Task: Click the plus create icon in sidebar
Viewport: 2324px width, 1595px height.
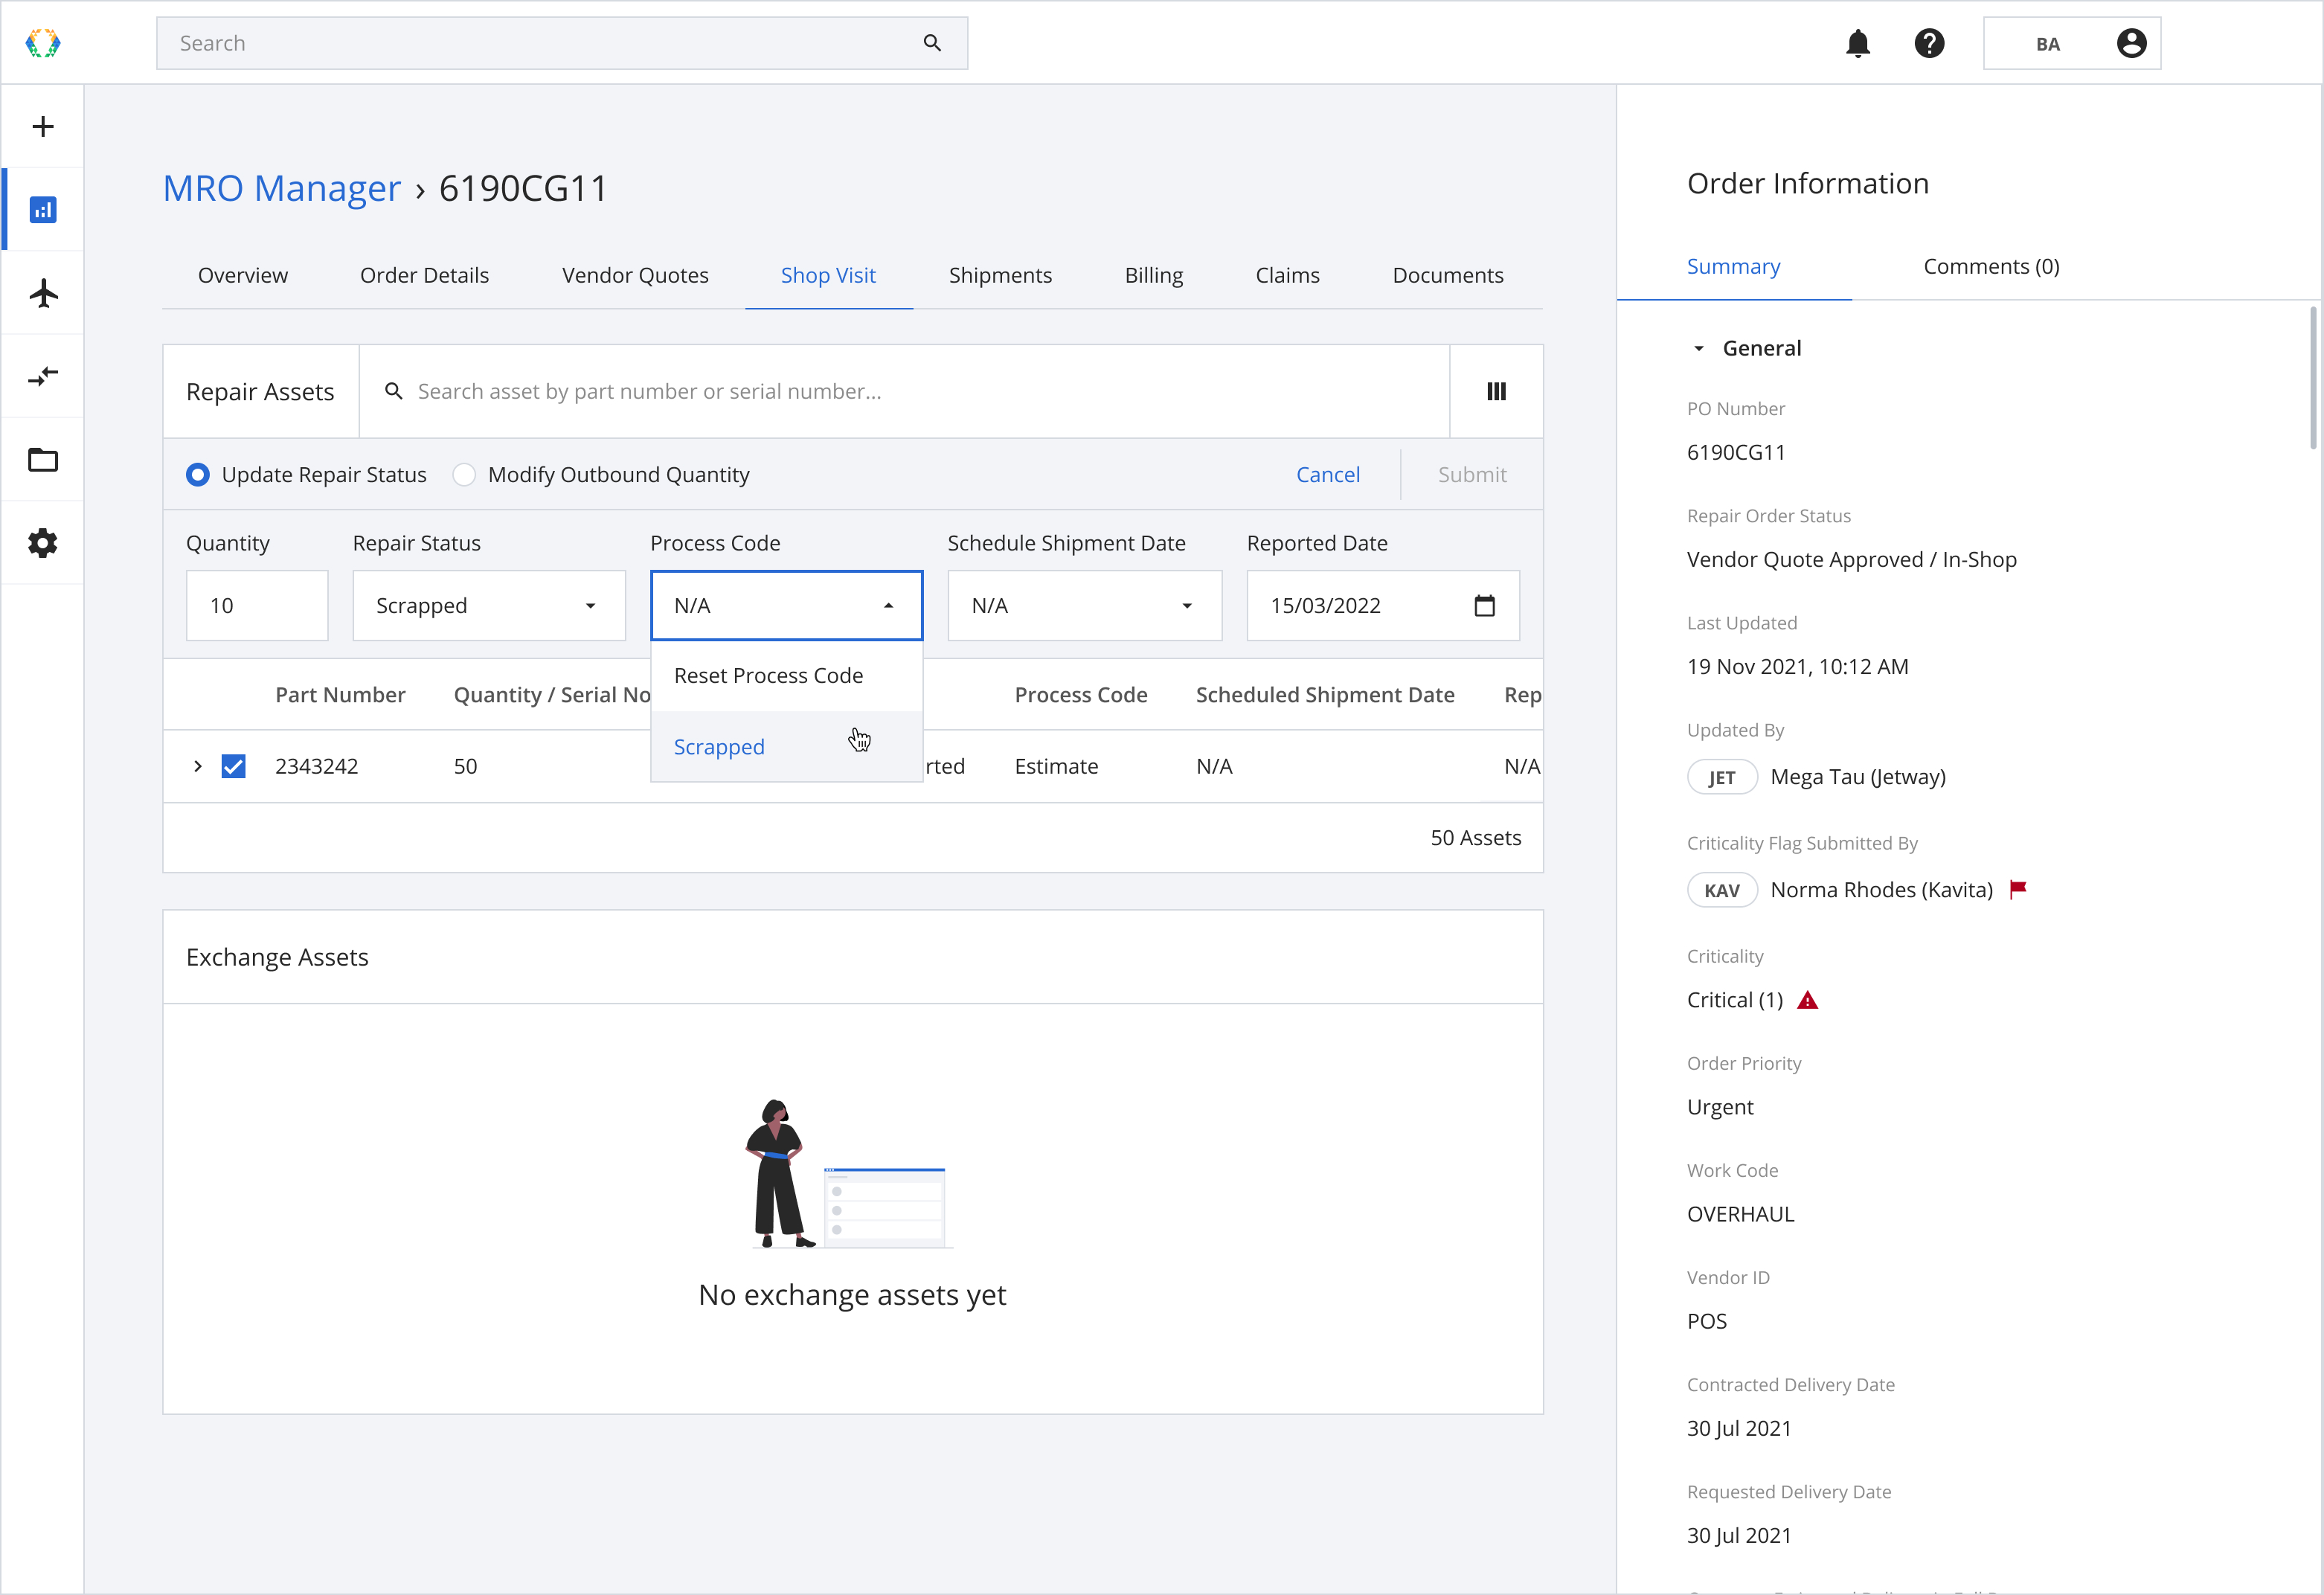Action: (43, 127)
